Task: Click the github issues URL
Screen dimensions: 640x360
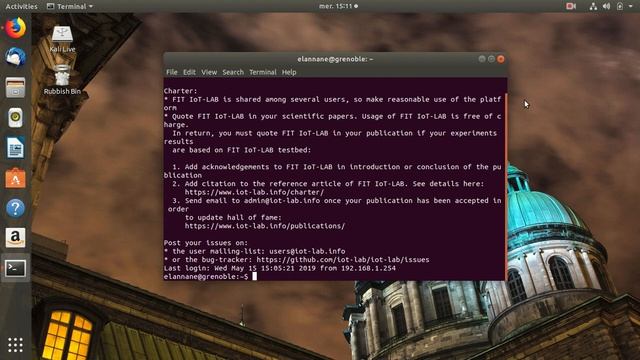Action: tap(343, 260)
